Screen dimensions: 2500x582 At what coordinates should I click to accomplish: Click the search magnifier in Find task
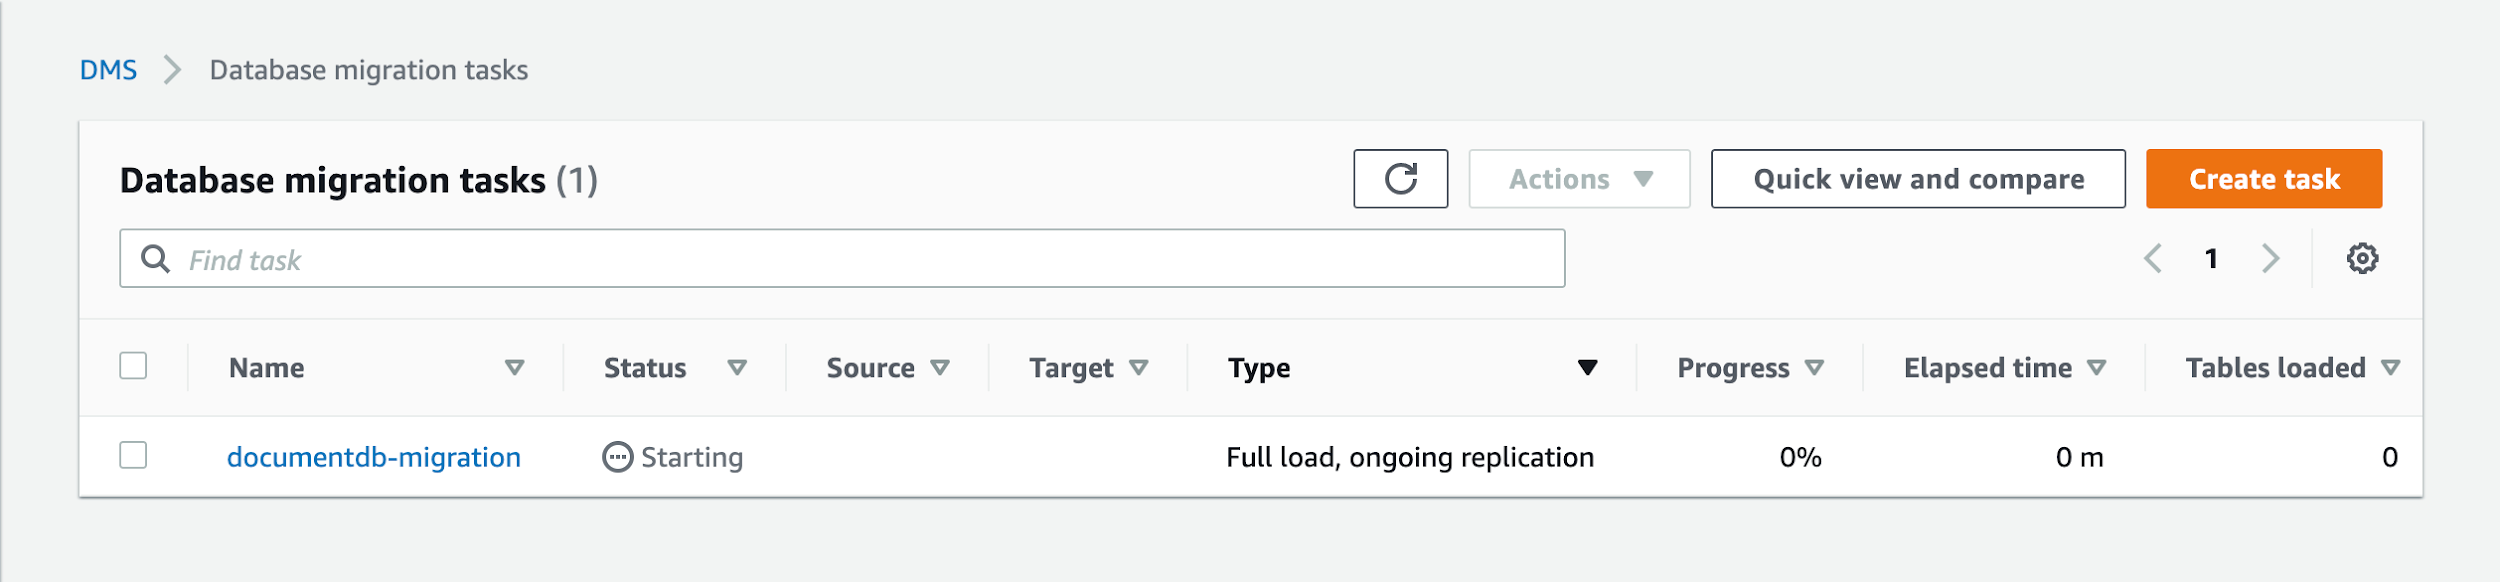click(x=156, y=258)
